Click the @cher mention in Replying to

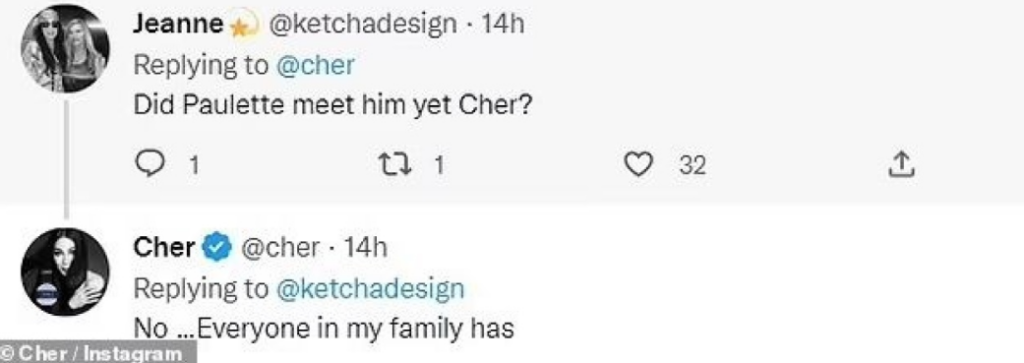tap(316, 65)
